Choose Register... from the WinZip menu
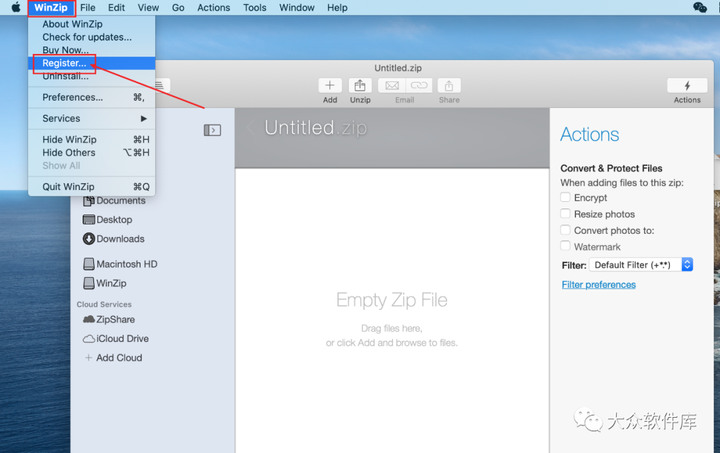This screenshot has height=453, width=720. (x=91, y=63)
